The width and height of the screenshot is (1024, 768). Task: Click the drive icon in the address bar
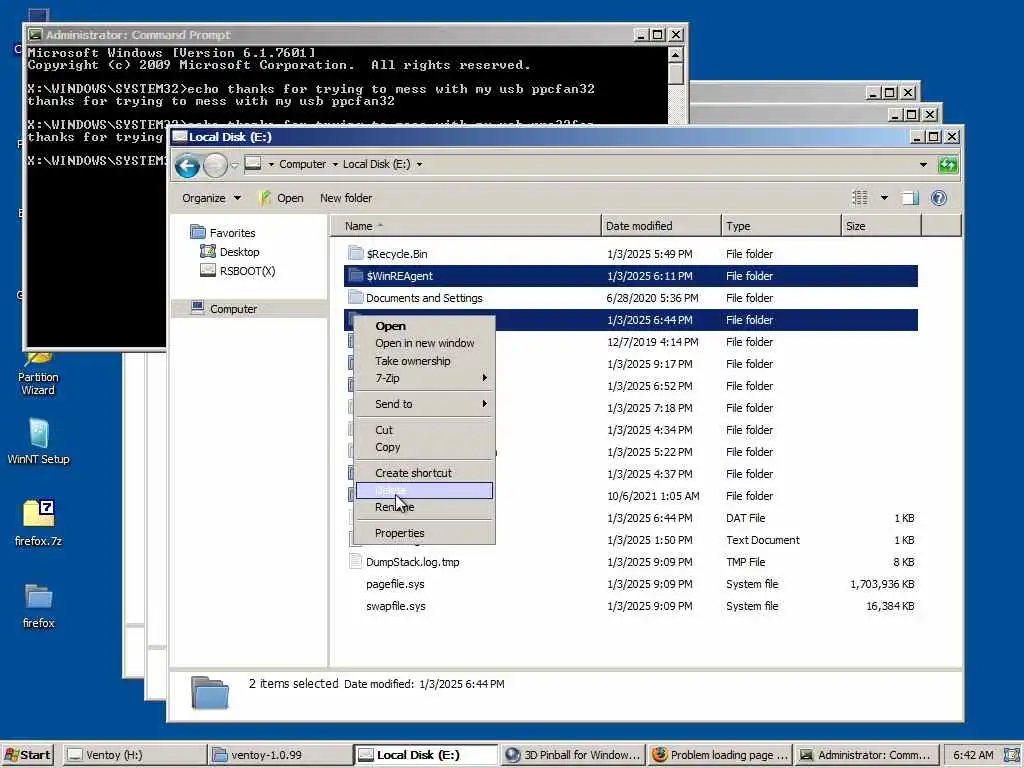pyautogui.click(x=253, y=164)
